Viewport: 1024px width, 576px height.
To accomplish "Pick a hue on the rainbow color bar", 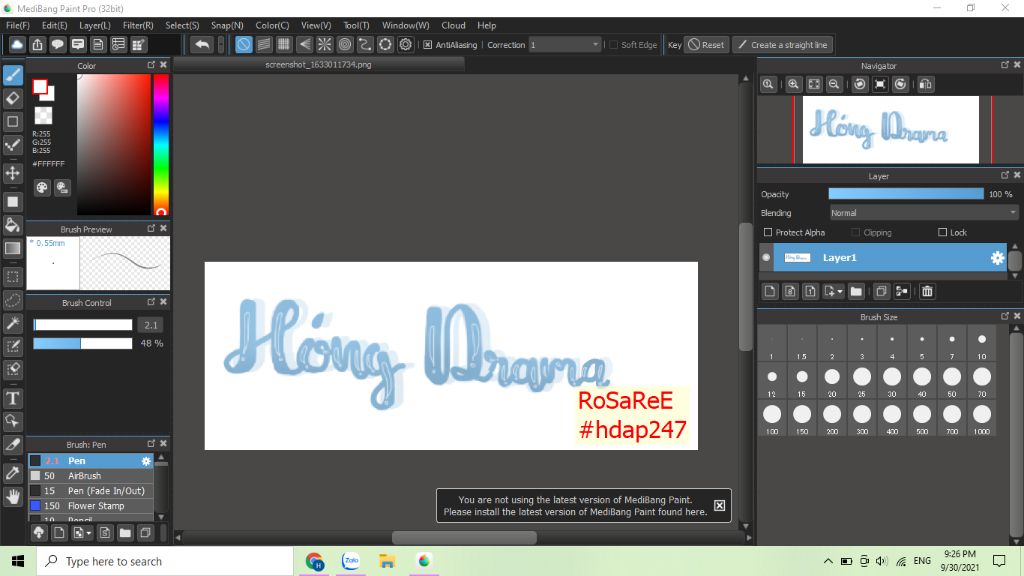I will [161, 144].
